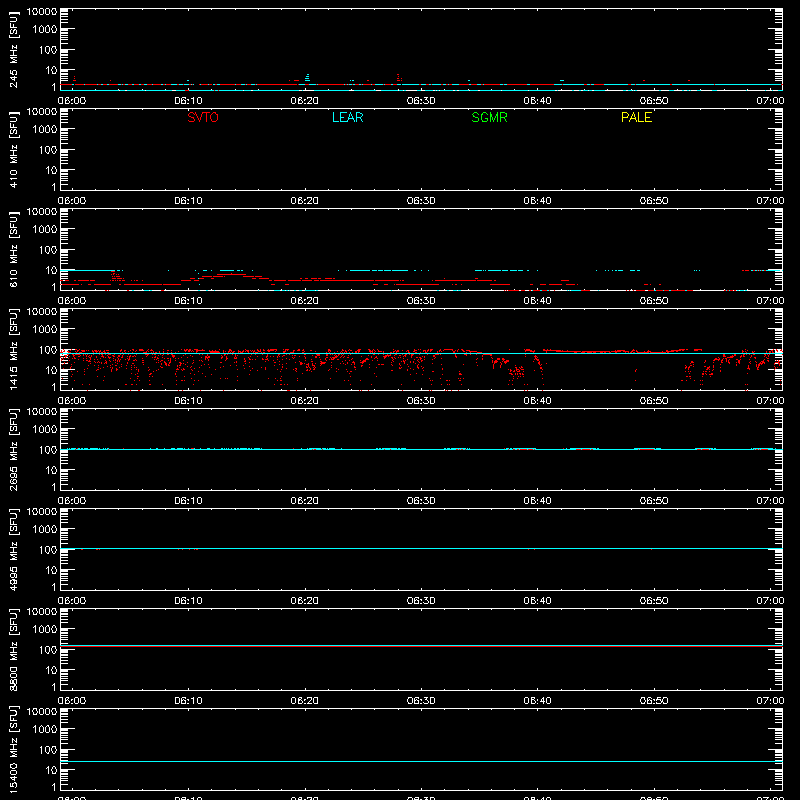Click 06:50 time label under 2695 MHz panel

tap(654, 501)
